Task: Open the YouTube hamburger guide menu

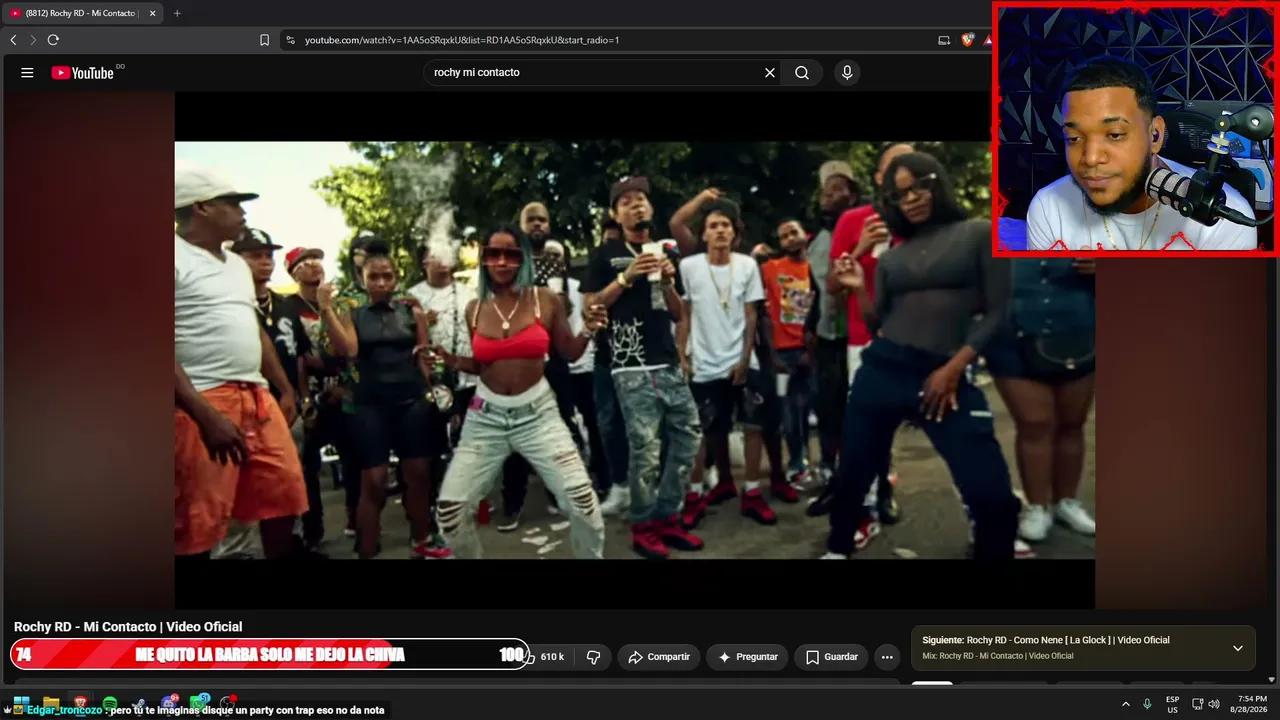Action: (x=27, y=73)
